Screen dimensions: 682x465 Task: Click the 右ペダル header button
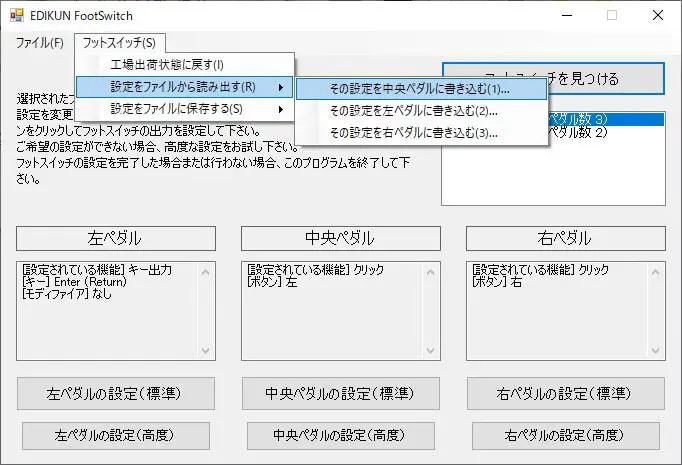565,238
